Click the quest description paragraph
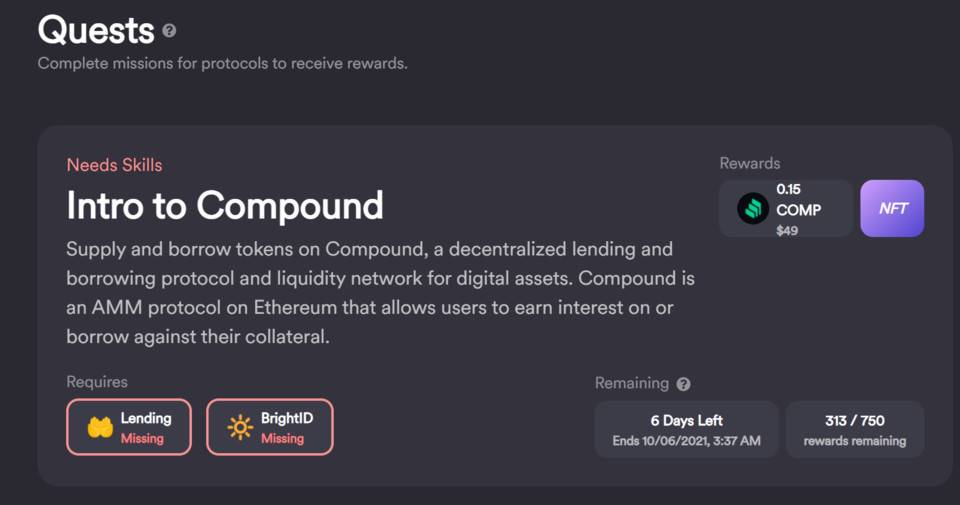 point(380,292)
